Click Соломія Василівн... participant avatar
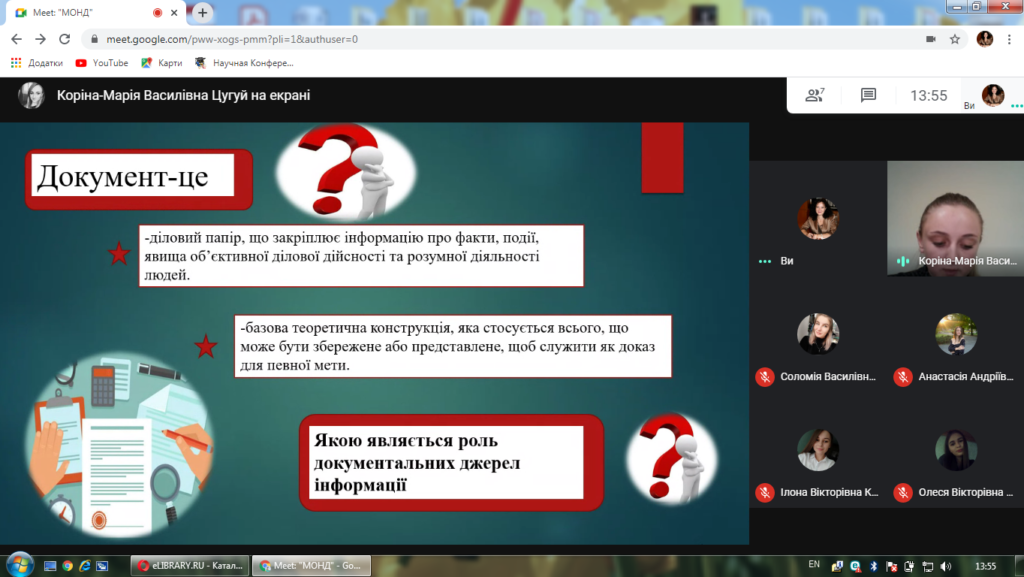The width and height of the screenshot is (1024, 577). (x=818, y=334)
